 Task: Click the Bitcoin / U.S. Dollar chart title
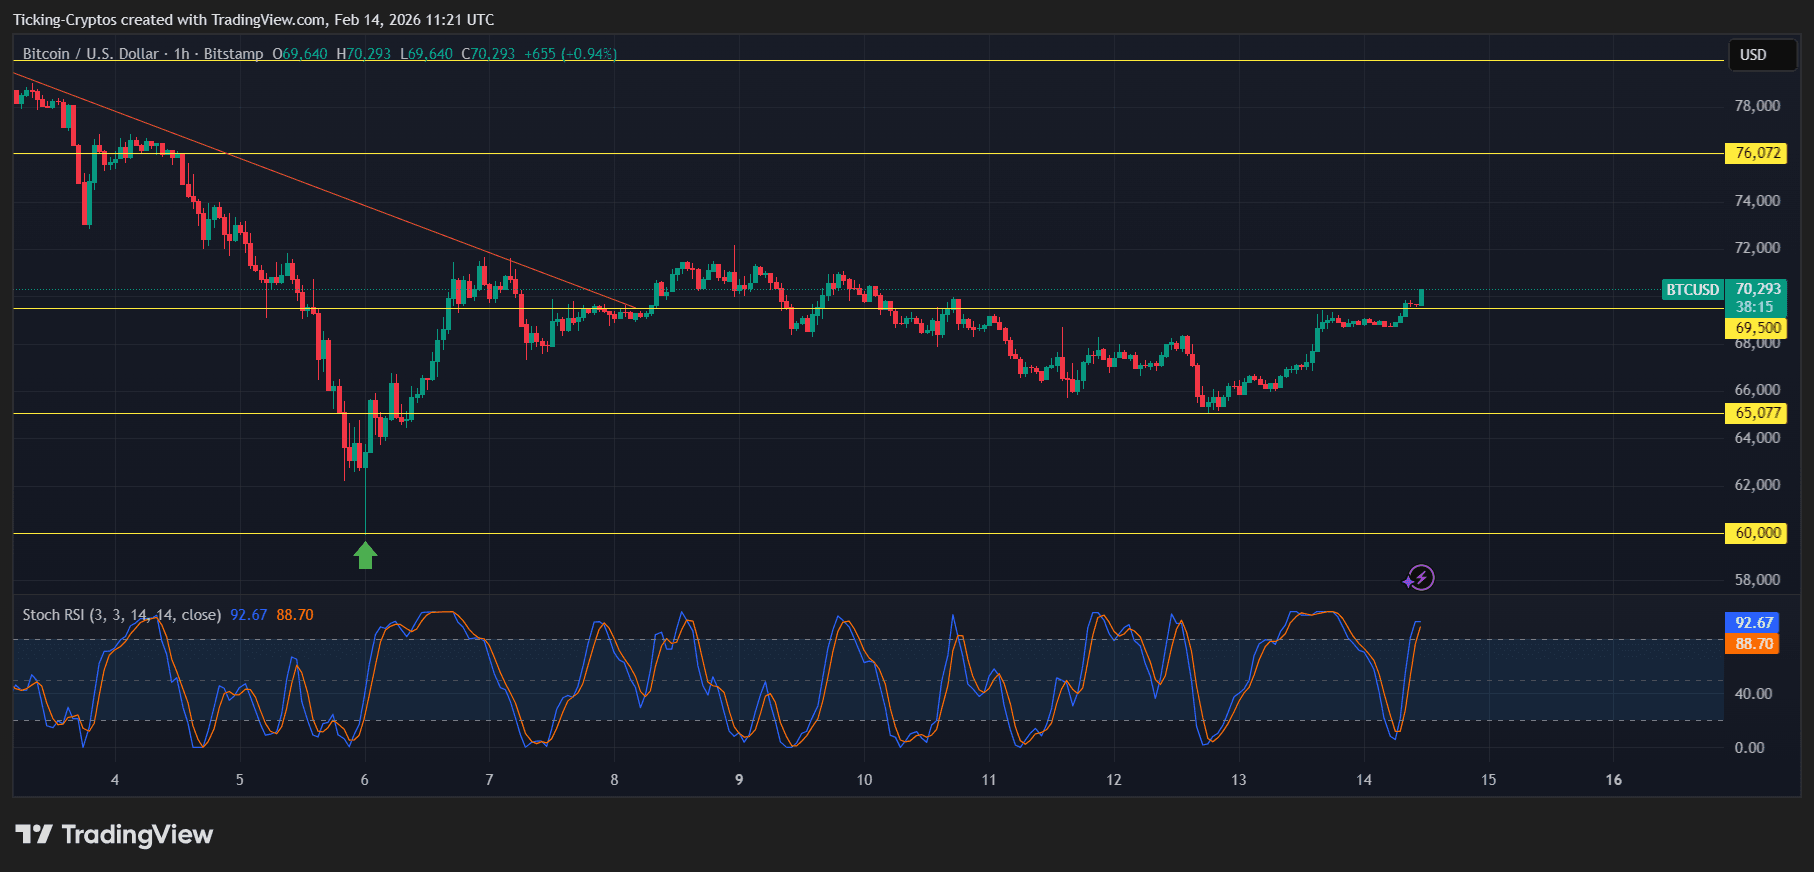(x=90, y=54)
